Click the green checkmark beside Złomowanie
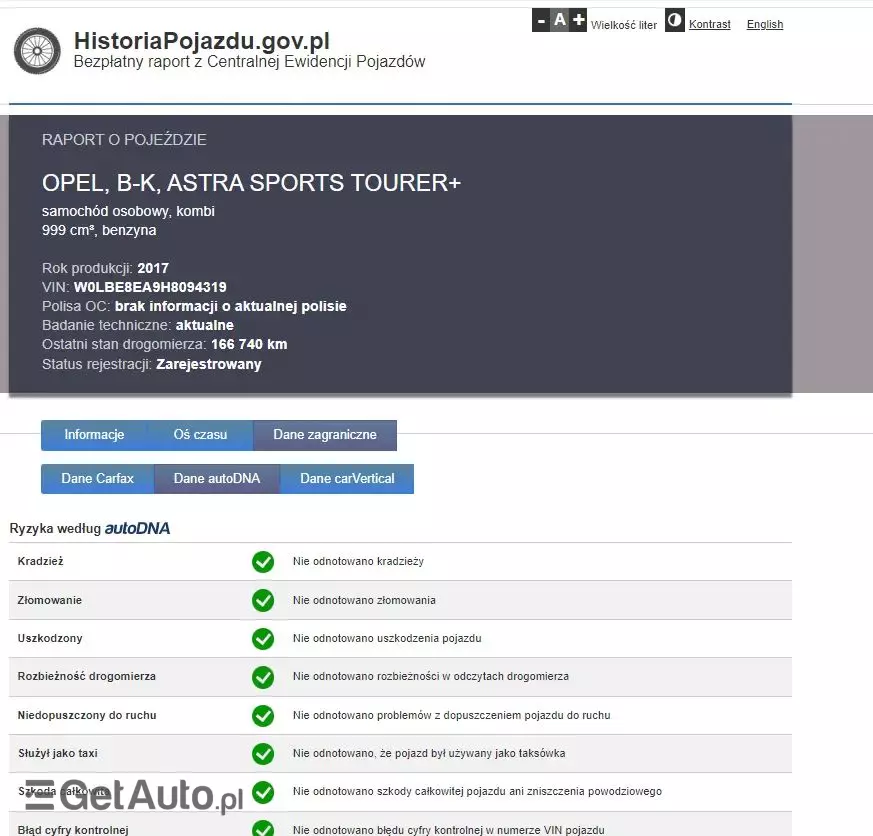Screen dimensions: 873x836 click(x=262, y=600)
